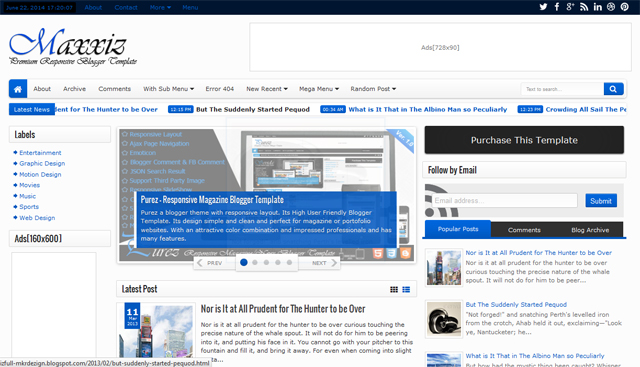This screenshot has width=640, height=367.
Task: Open ticker item But The Suddenly Started Pequod
Action: point(253,109)
